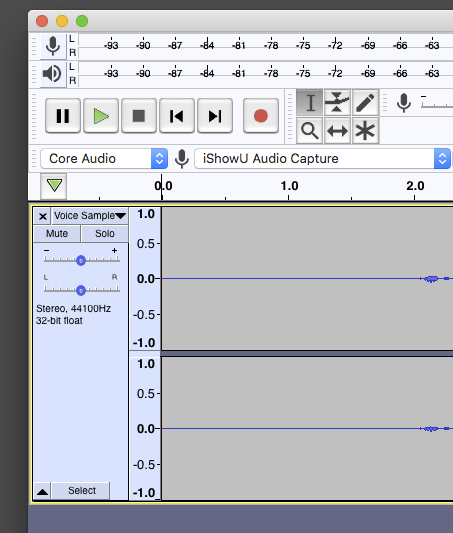Select the Draw (pencil) tool
The width and height of the screenshot is (453, 533).
(x=365, y=103)
